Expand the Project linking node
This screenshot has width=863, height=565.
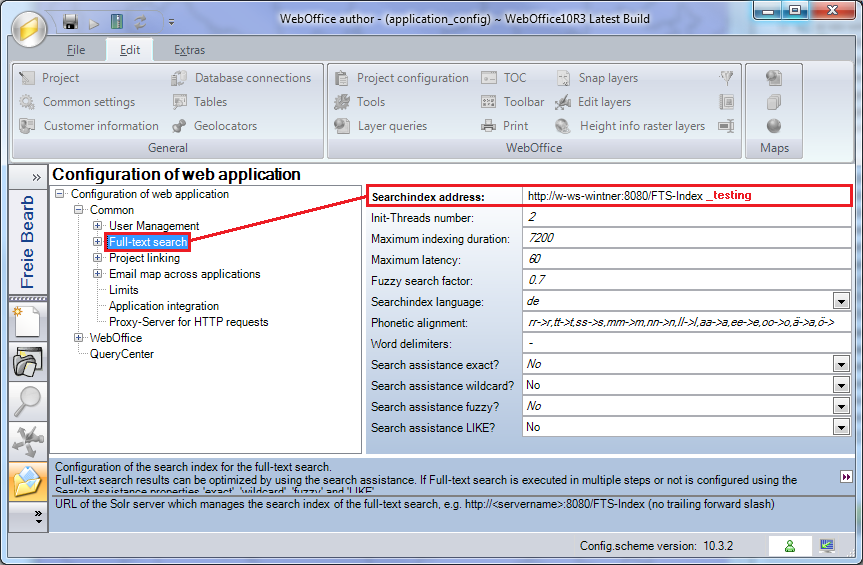(x=97, y=257)
